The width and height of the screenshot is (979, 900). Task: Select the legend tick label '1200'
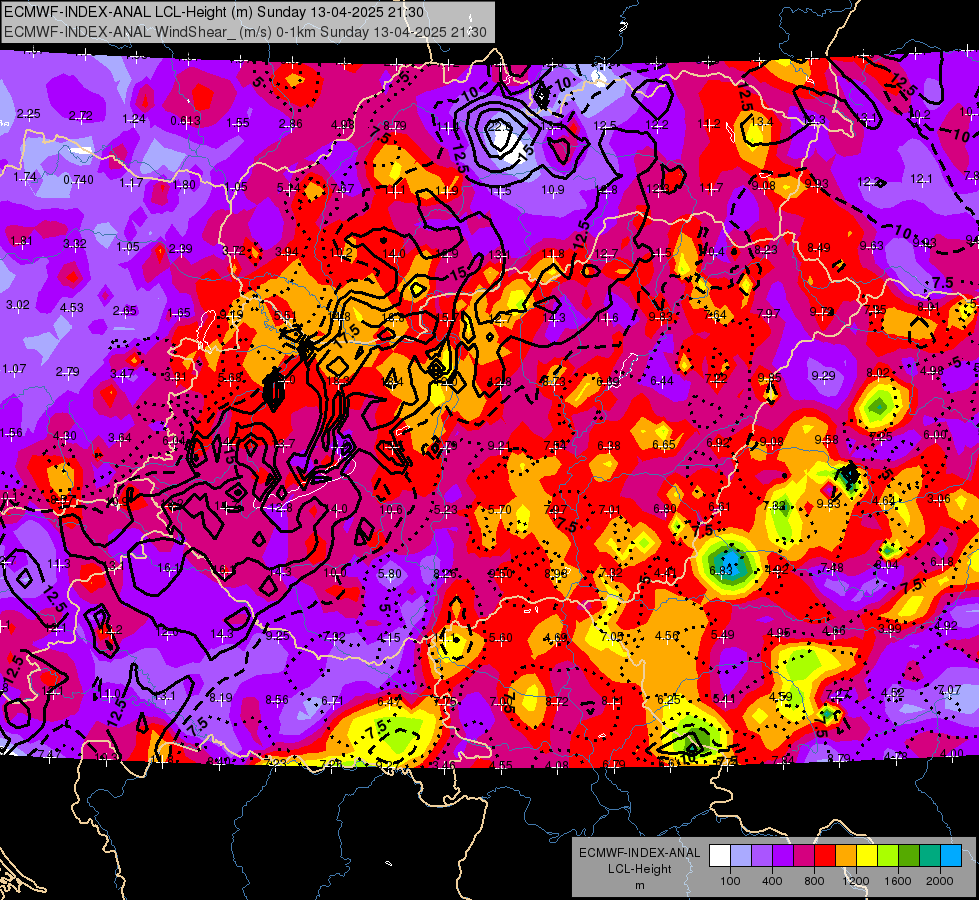856,881
